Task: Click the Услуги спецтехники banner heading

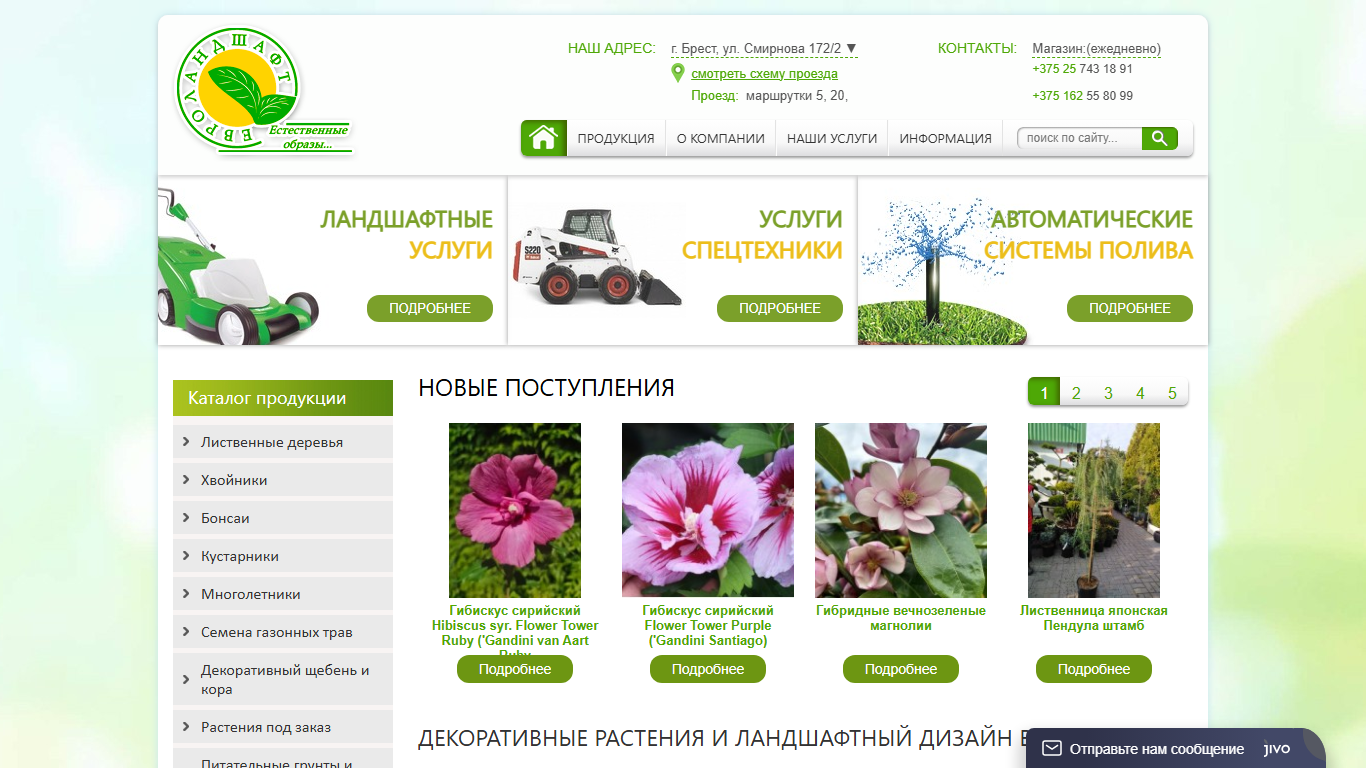Action: (763, 234)
